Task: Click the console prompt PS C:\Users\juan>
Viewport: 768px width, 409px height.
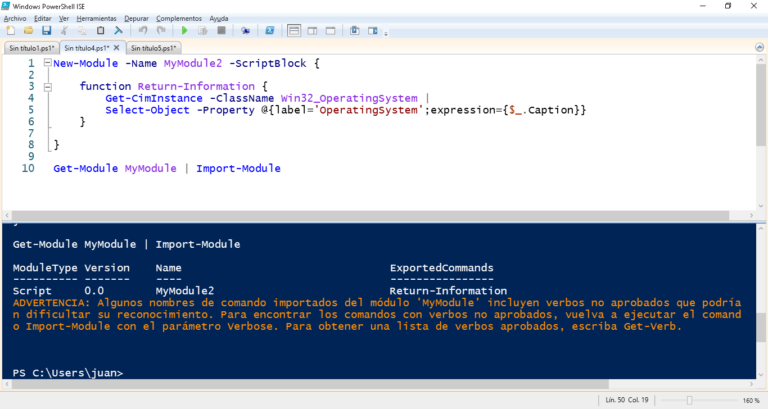Action: [68, 373]
